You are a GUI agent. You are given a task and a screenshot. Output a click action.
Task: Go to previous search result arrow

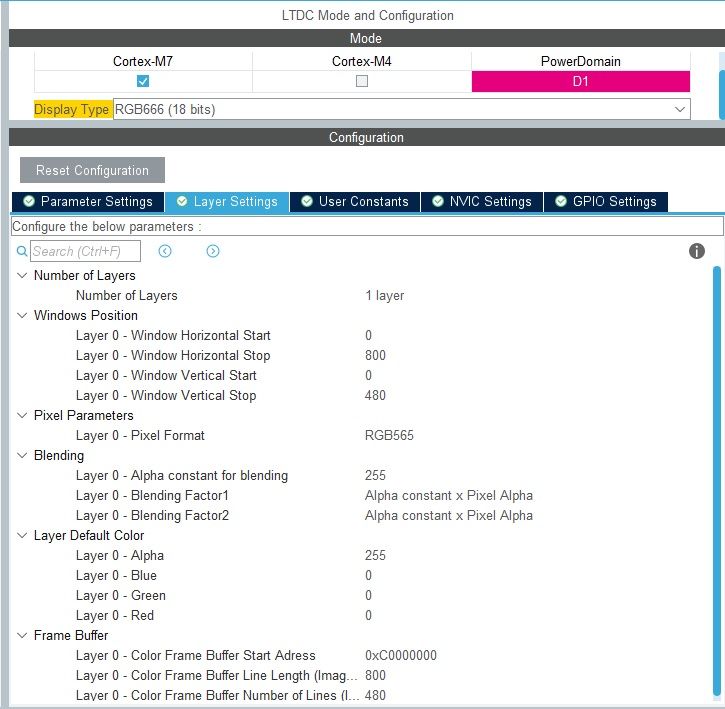tap(165, 251)
